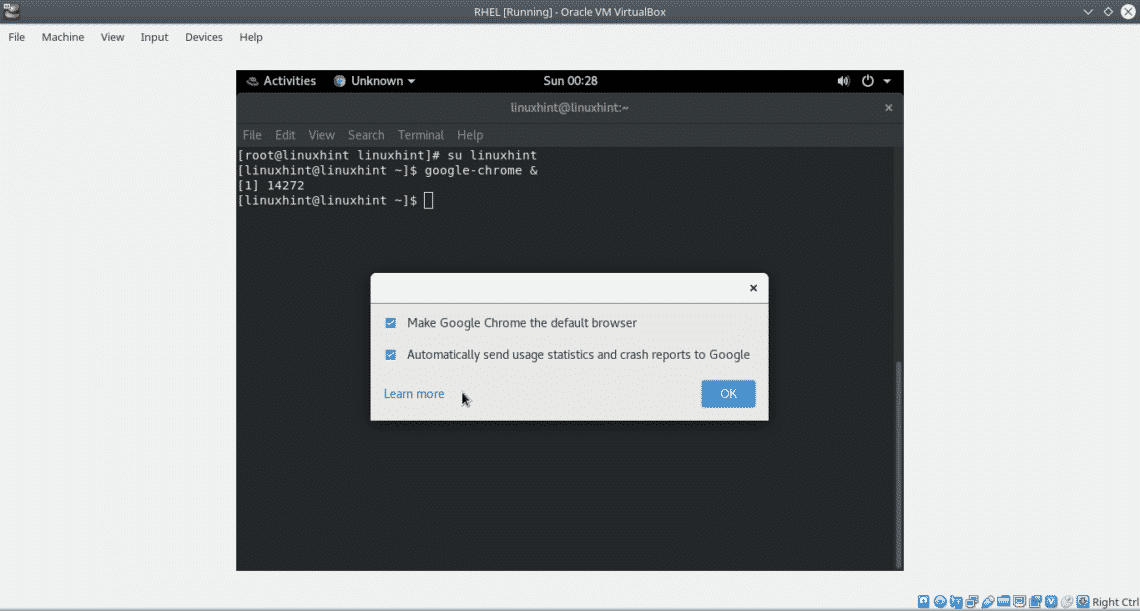This screenshot has width=1140, height=611.
Task: Click the GNOME power icon in top bar
Action: [867, 81]
